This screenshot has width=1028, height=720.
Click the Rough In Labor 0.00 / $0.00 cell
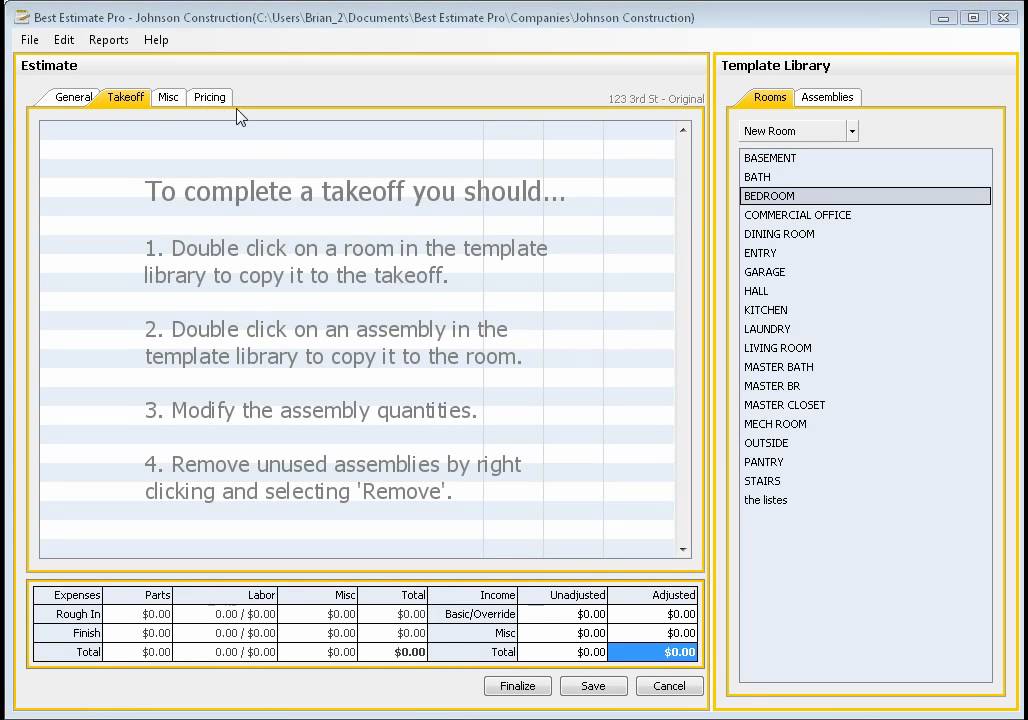[x=225, y=614]
